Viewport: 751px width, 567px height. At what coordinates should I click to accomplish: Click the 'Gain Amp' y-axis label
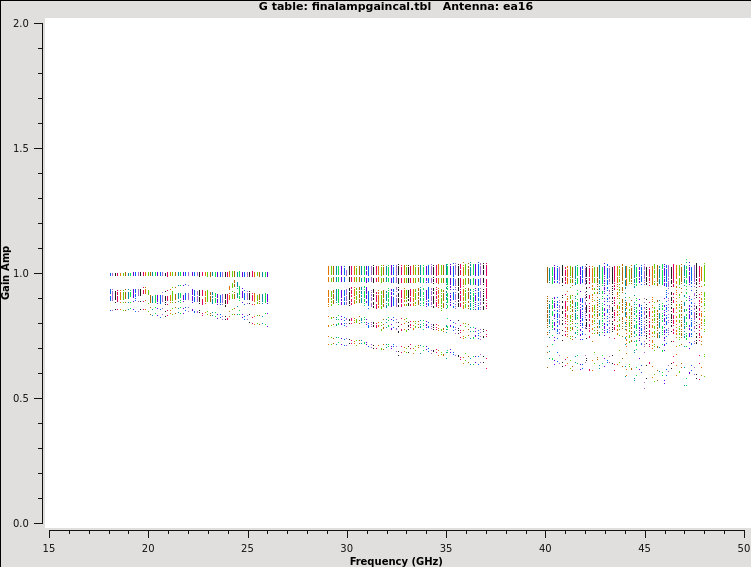tap(7, 272)
